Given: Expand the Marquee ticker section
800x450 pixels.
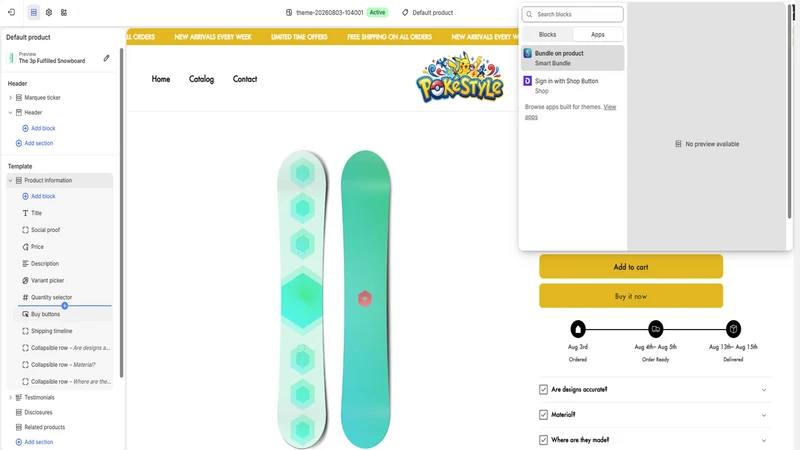Looking at the screenshot, I should click(x=10, y=97).
